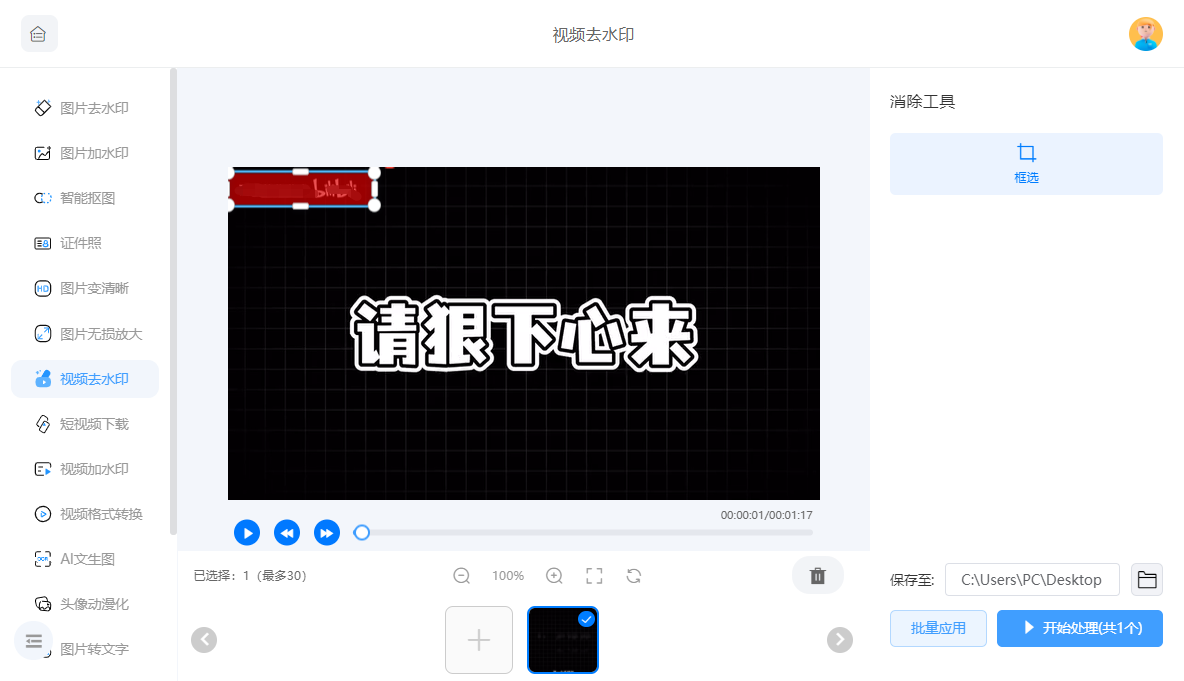Click the refresh reset icon

634,576
